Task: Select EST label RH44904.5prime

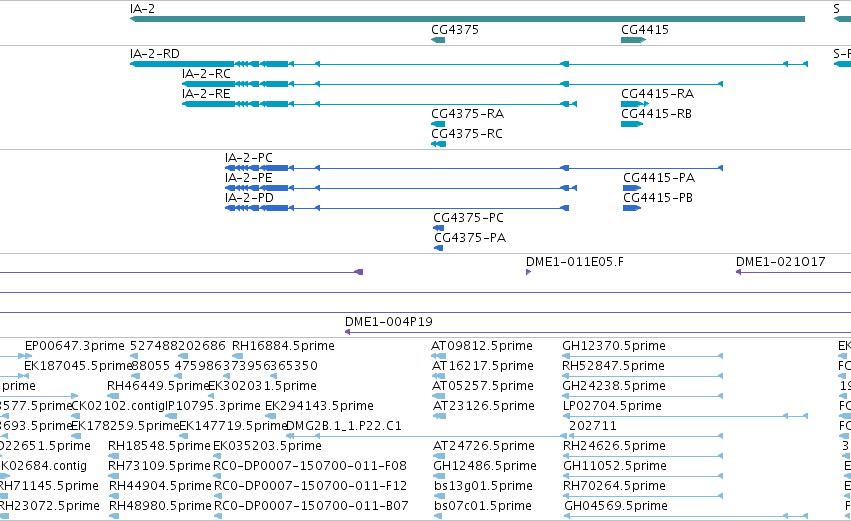Action: click(160, 487)
